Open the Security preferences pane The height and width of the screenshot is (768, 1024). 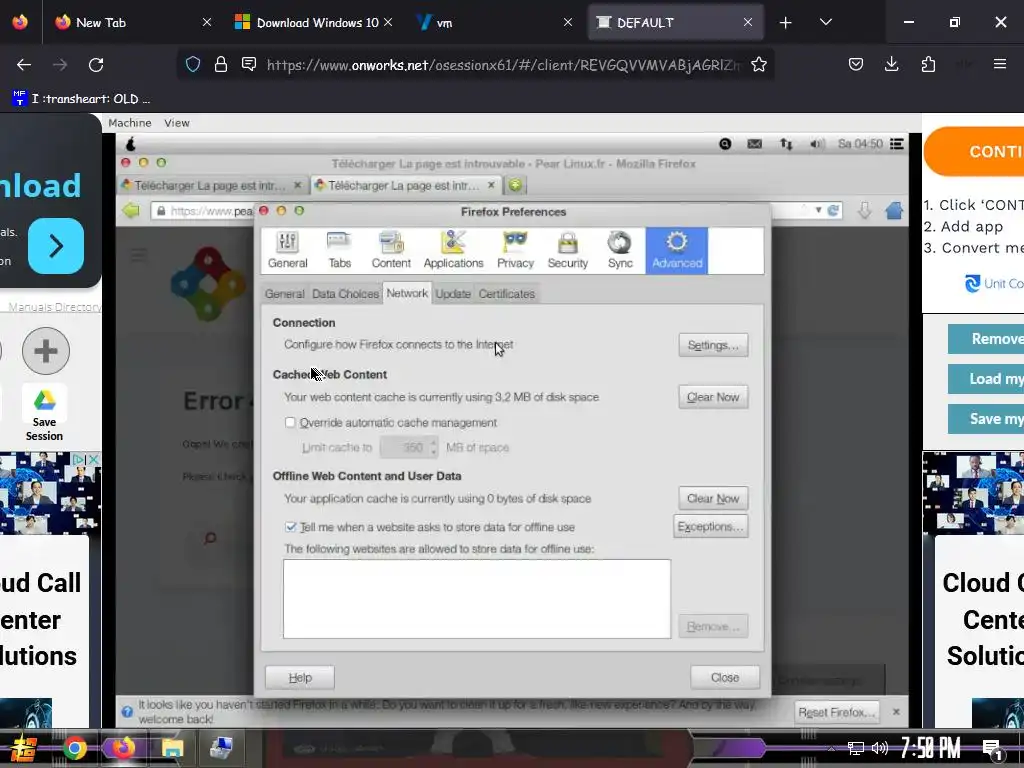click(x=568, y=251)
